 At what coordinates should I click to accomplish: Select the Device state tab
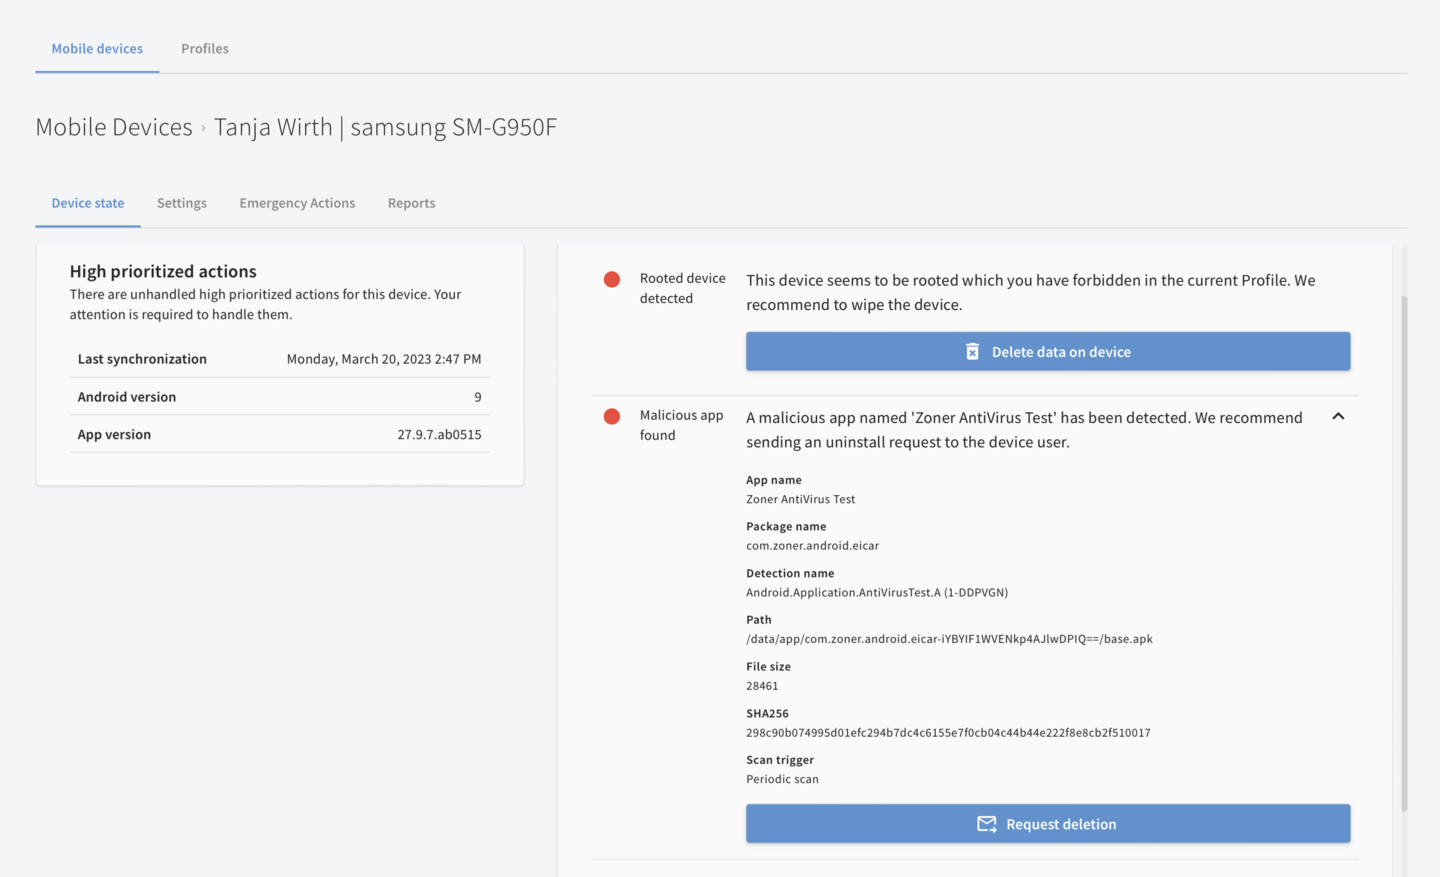pyautogui.click(x=88, y=203)
